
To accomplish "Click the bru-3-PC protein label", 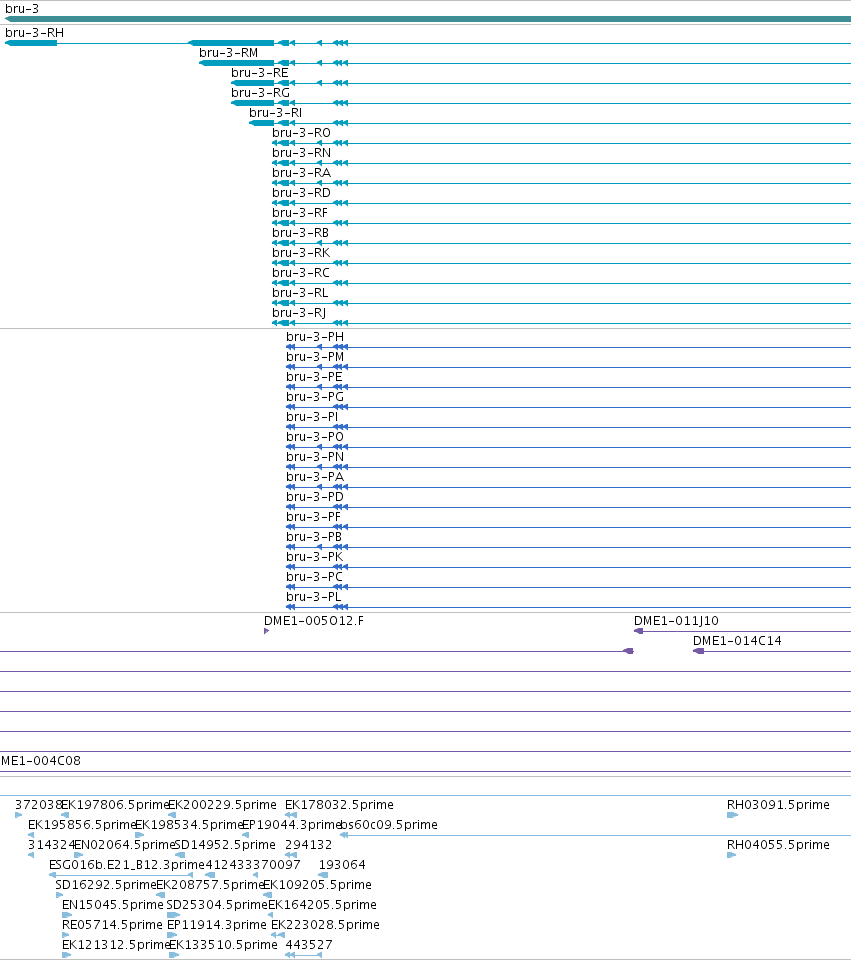I will [x=314, y=577].
